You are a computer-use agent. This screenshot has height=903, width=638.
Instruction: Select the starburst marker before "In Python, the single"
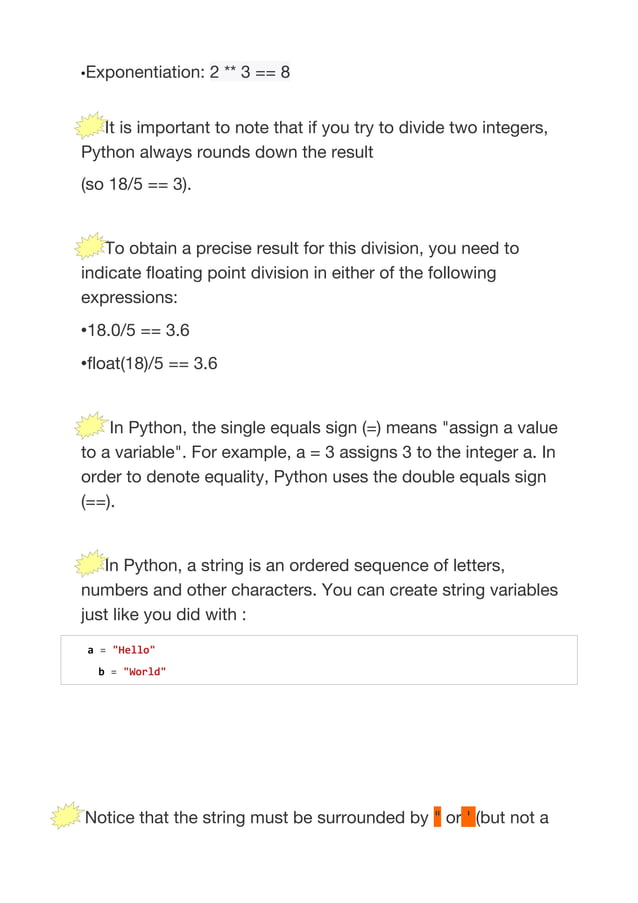coord(91,426)
